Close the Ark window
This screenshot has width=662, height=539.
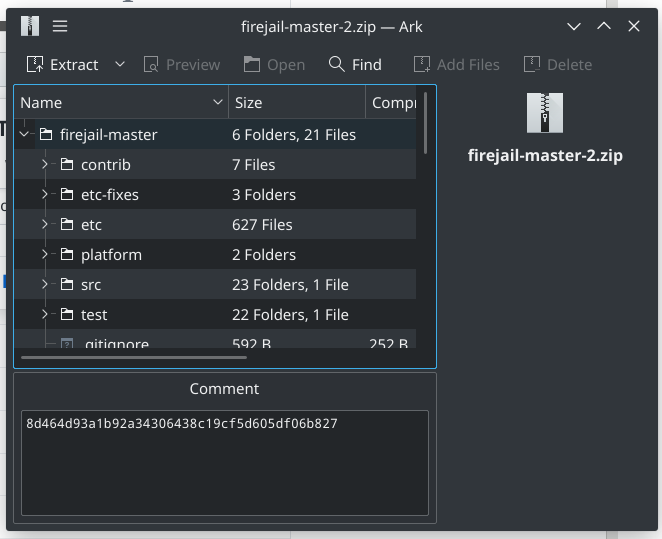(634, 26)
